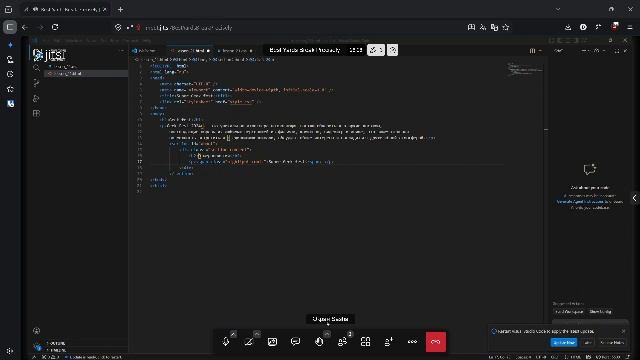The width and height of the screenshot is (640, 360).
Task: Toggle tile view layout
Action: click(366, 342)
